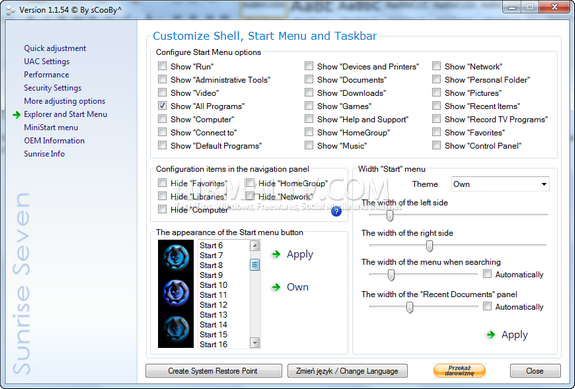Toggle Show "Music" checkbox
The image size is (575, 389).
[x=309, y=145]
